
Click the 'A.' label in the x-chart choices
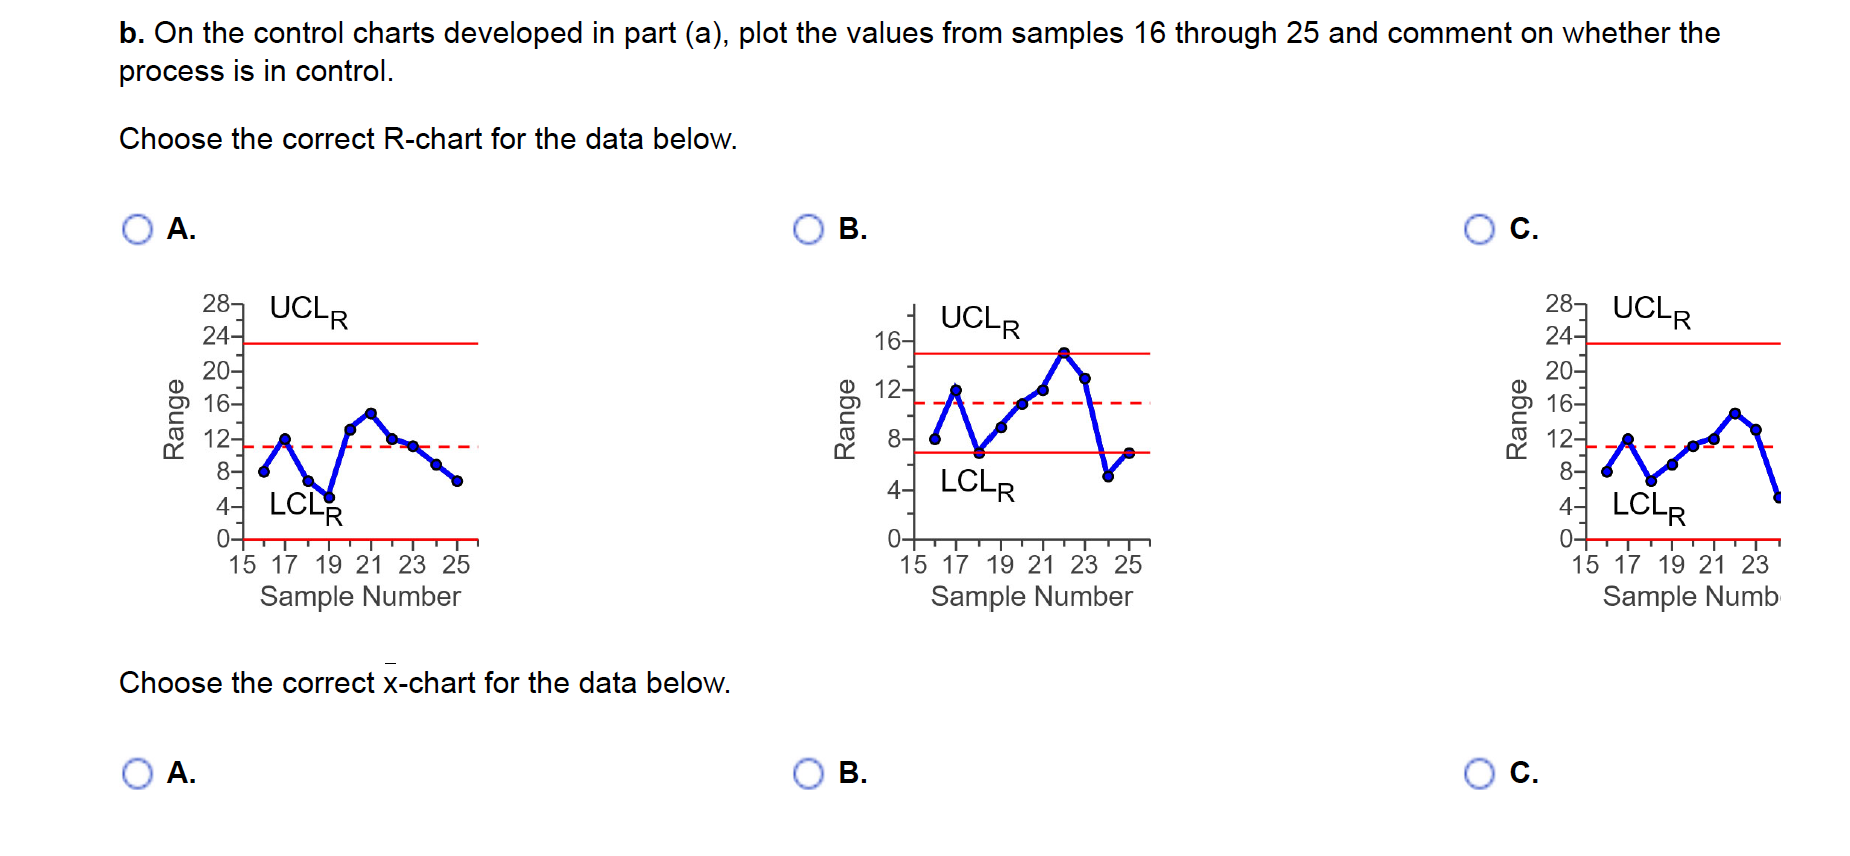(181, 773)
